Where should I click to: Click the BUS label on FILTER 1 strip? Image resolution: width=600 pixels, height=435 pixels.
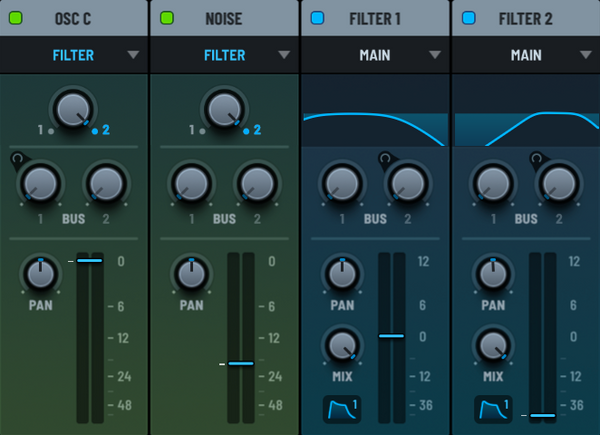pyautogui.click(x=375, y=219)
